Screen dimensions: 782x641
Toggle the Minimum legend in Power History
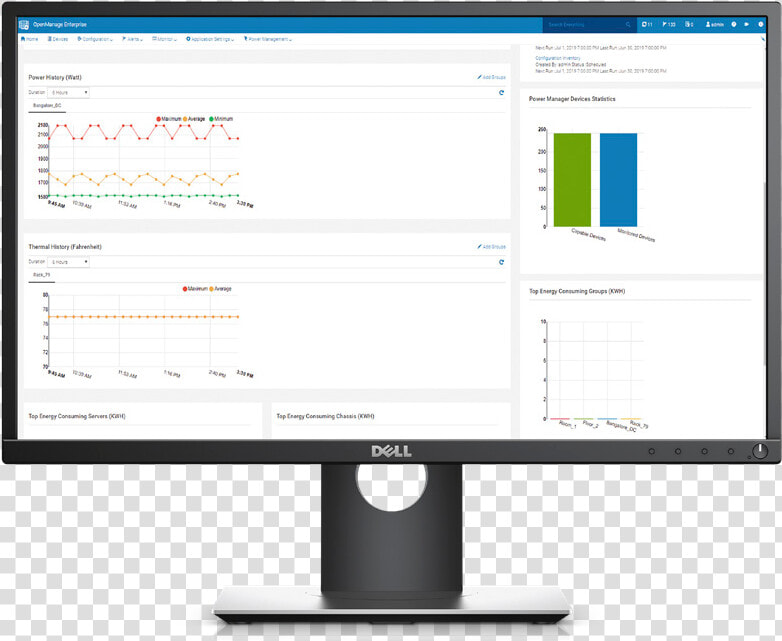221,119
